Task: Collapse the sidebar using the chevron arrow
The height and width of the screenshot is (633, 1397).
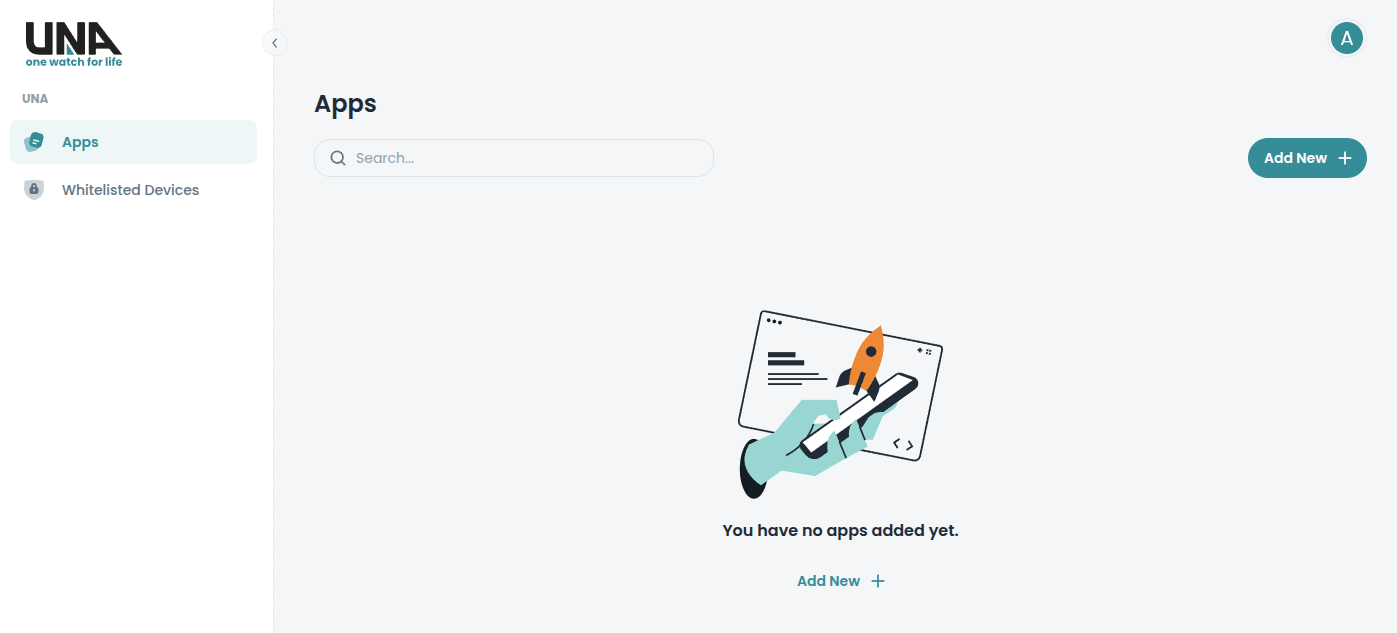Action: pyautogui.click(x=274, y=43)
